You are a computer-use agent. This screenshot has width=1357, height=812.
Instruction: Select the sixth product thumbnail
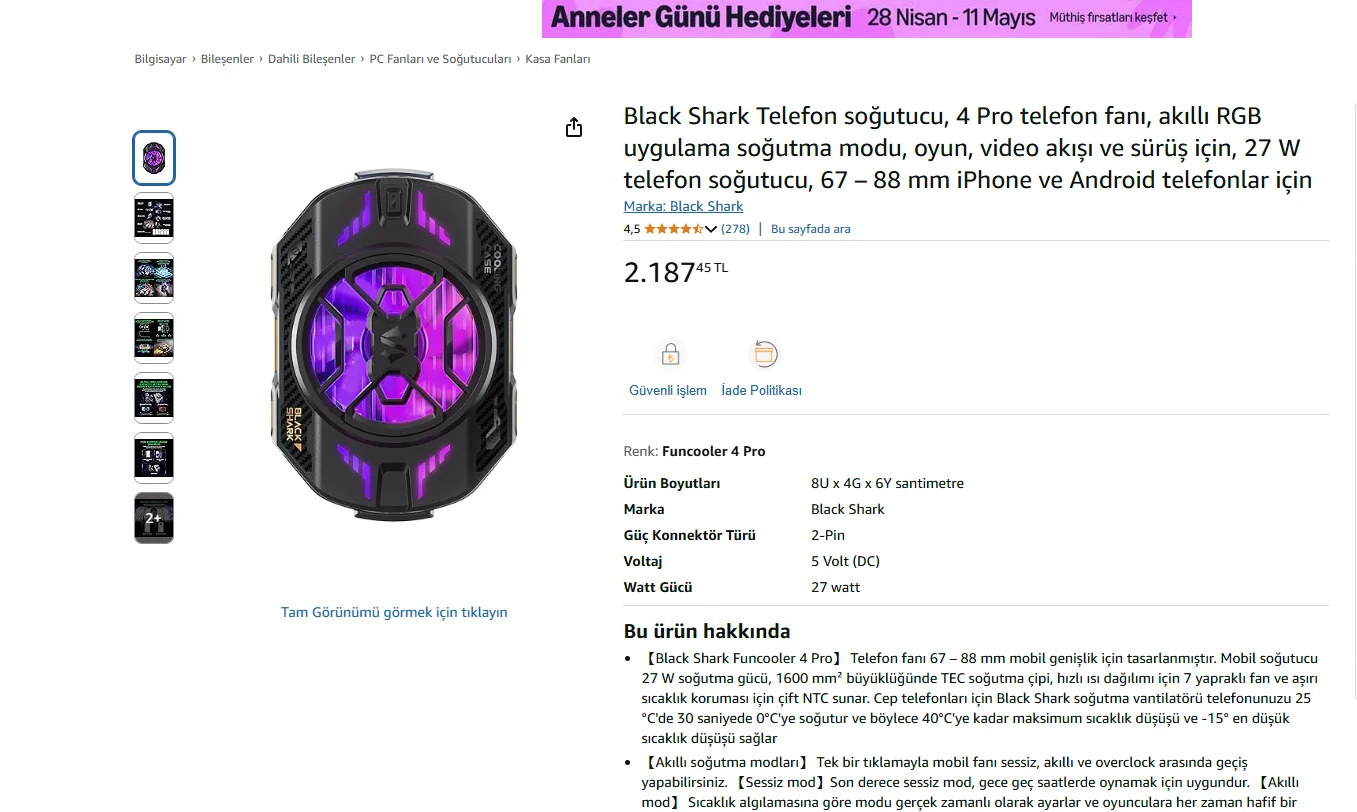click(154, 458)
